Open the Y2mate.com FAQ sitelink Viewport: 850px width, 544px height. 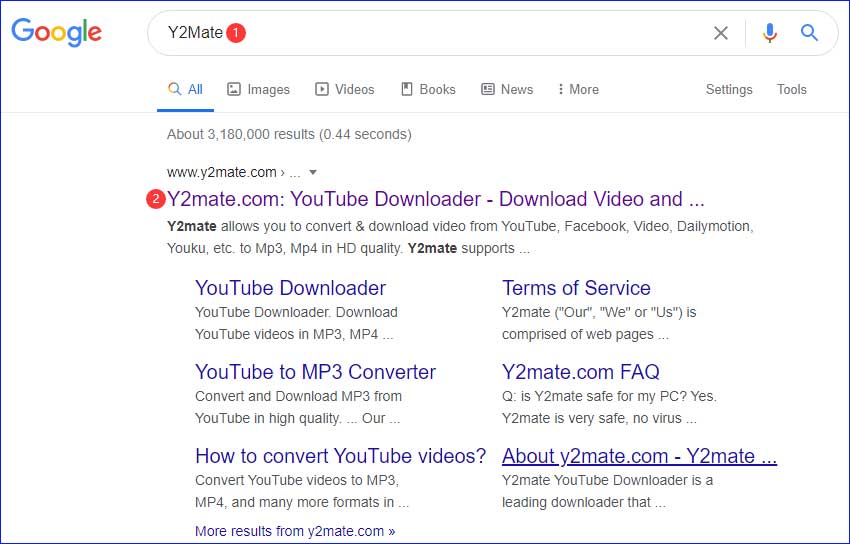point(581,372)
